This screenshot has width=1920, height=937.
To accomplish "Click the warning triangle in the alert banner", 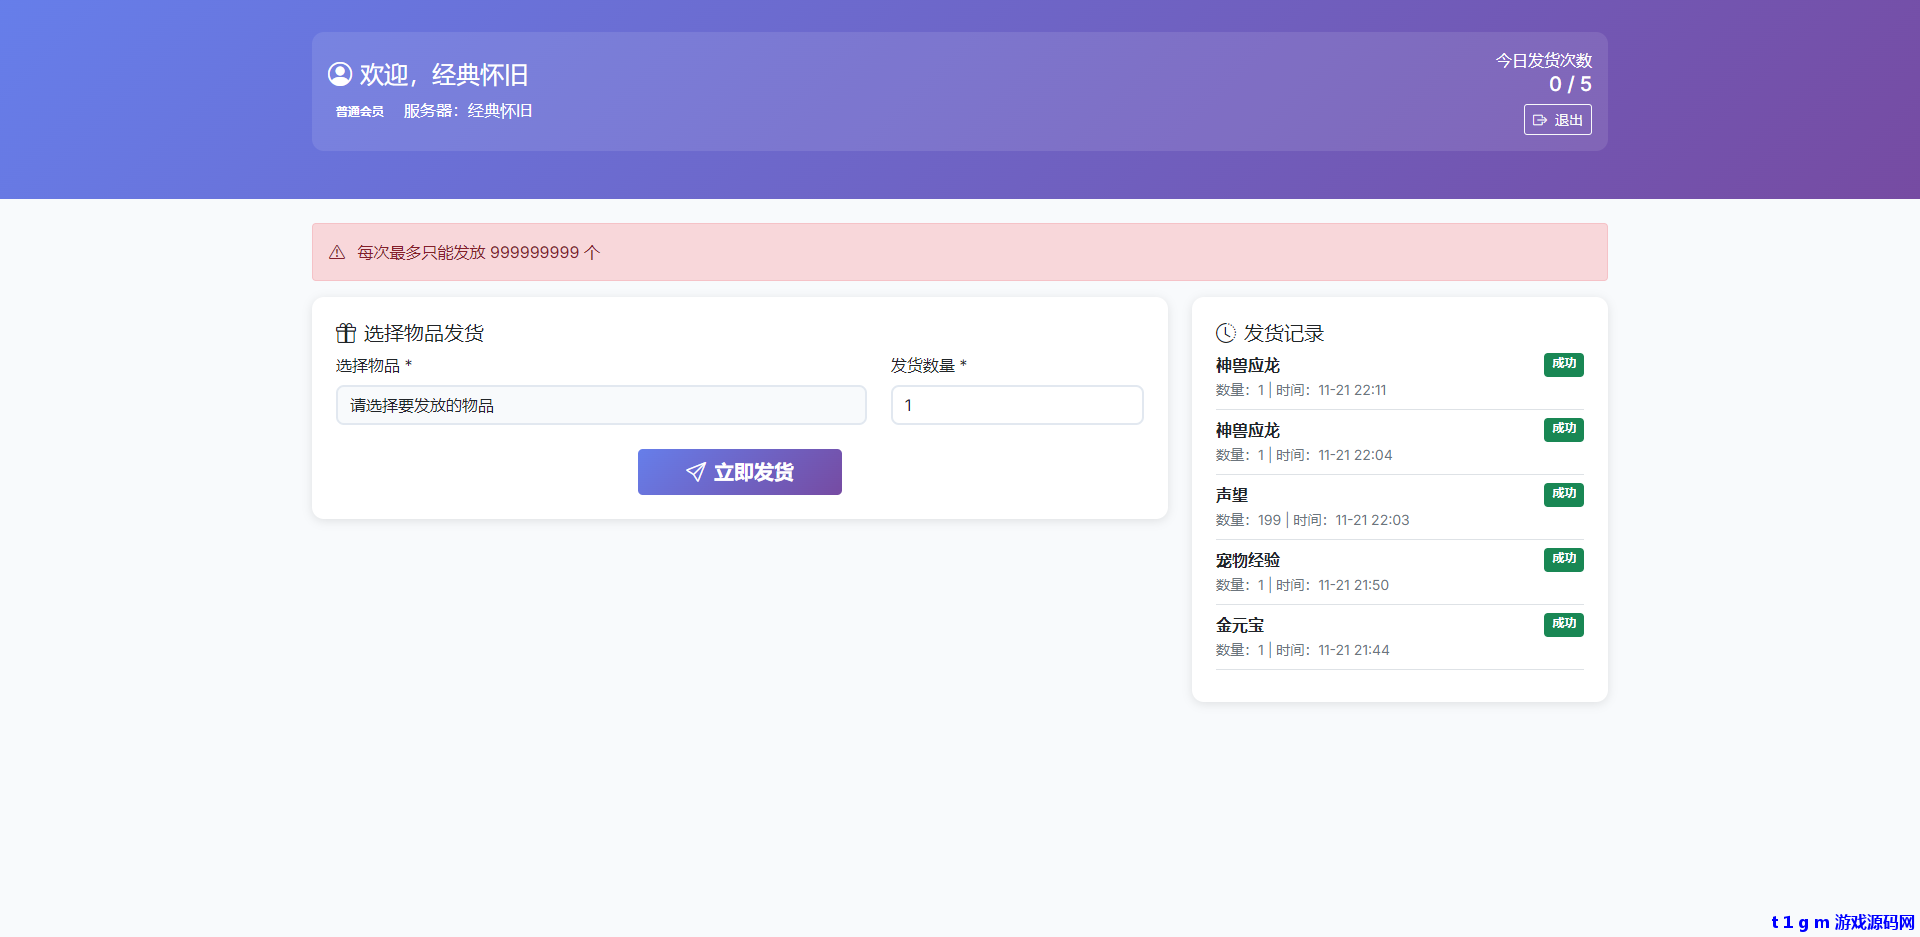I will pyautogui.click(x=336, y=252).
